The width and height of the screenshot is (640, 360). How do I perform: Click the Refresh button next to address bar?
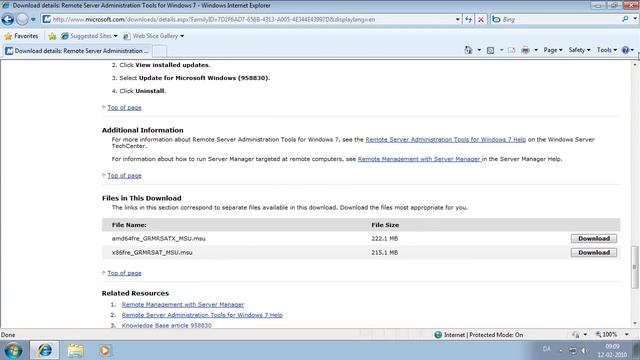(x=468, y=19)
